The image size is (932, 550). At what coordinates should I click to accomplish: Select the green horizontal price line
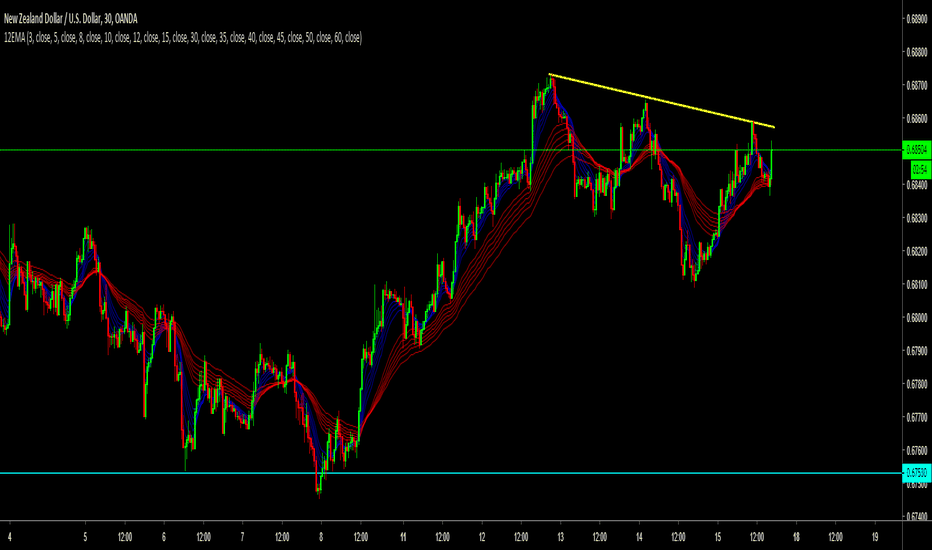(x=451, y=150)
